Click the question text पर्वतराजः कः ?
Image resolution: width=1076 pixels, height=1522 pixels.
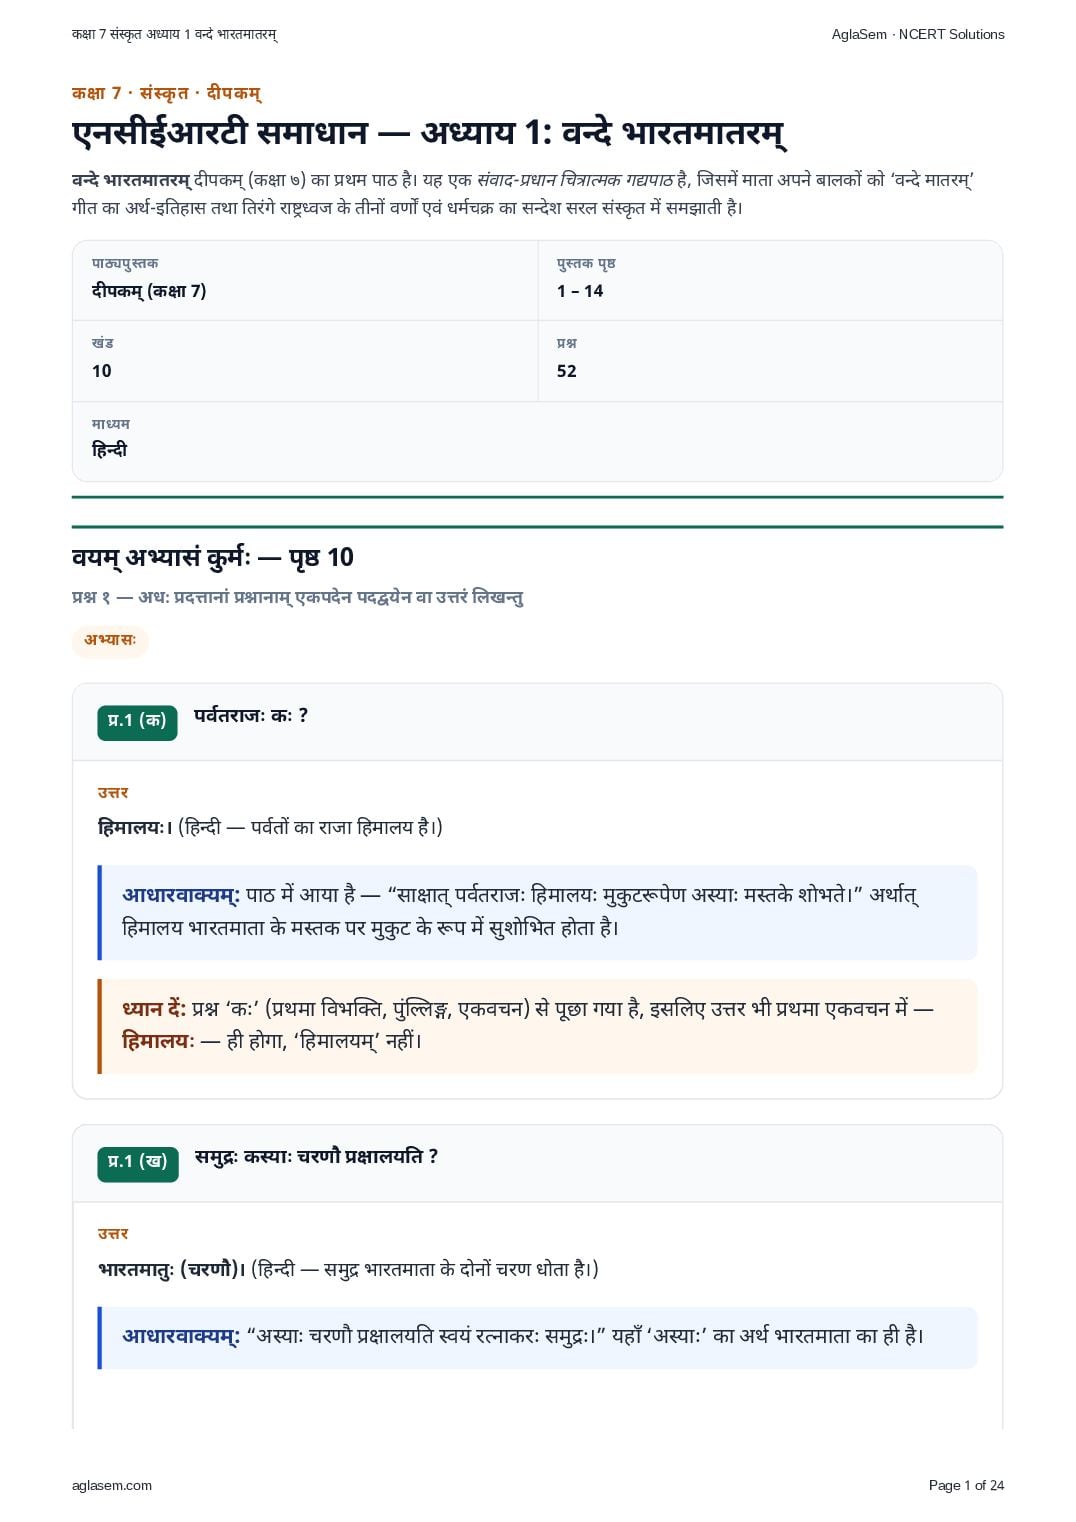pyautogui.click(x=251, y=716)
